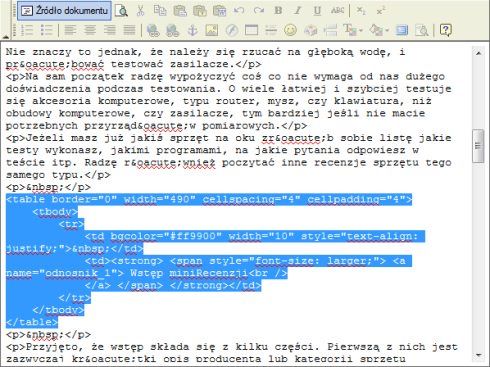Click the selected text '</table>'
The height and width of the screenshot is (367, 490).
click(x=32, y=322)
